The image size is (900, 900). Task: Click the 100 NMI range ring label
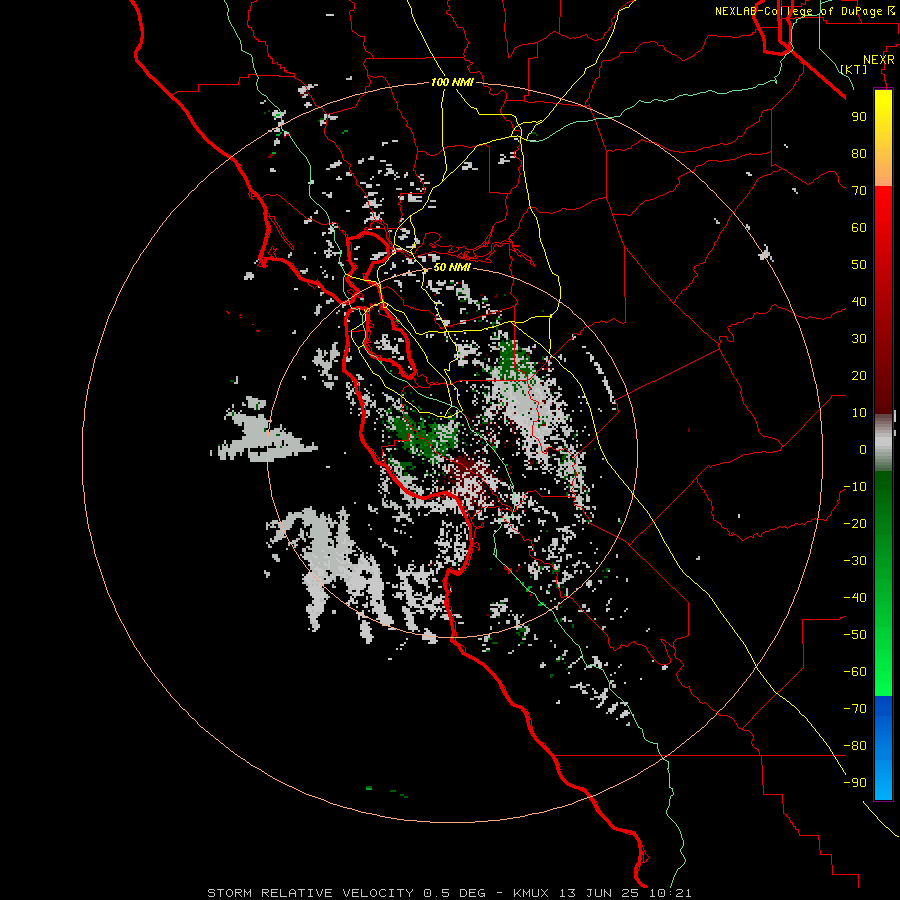pyautogui.click(x=452, y=82)
